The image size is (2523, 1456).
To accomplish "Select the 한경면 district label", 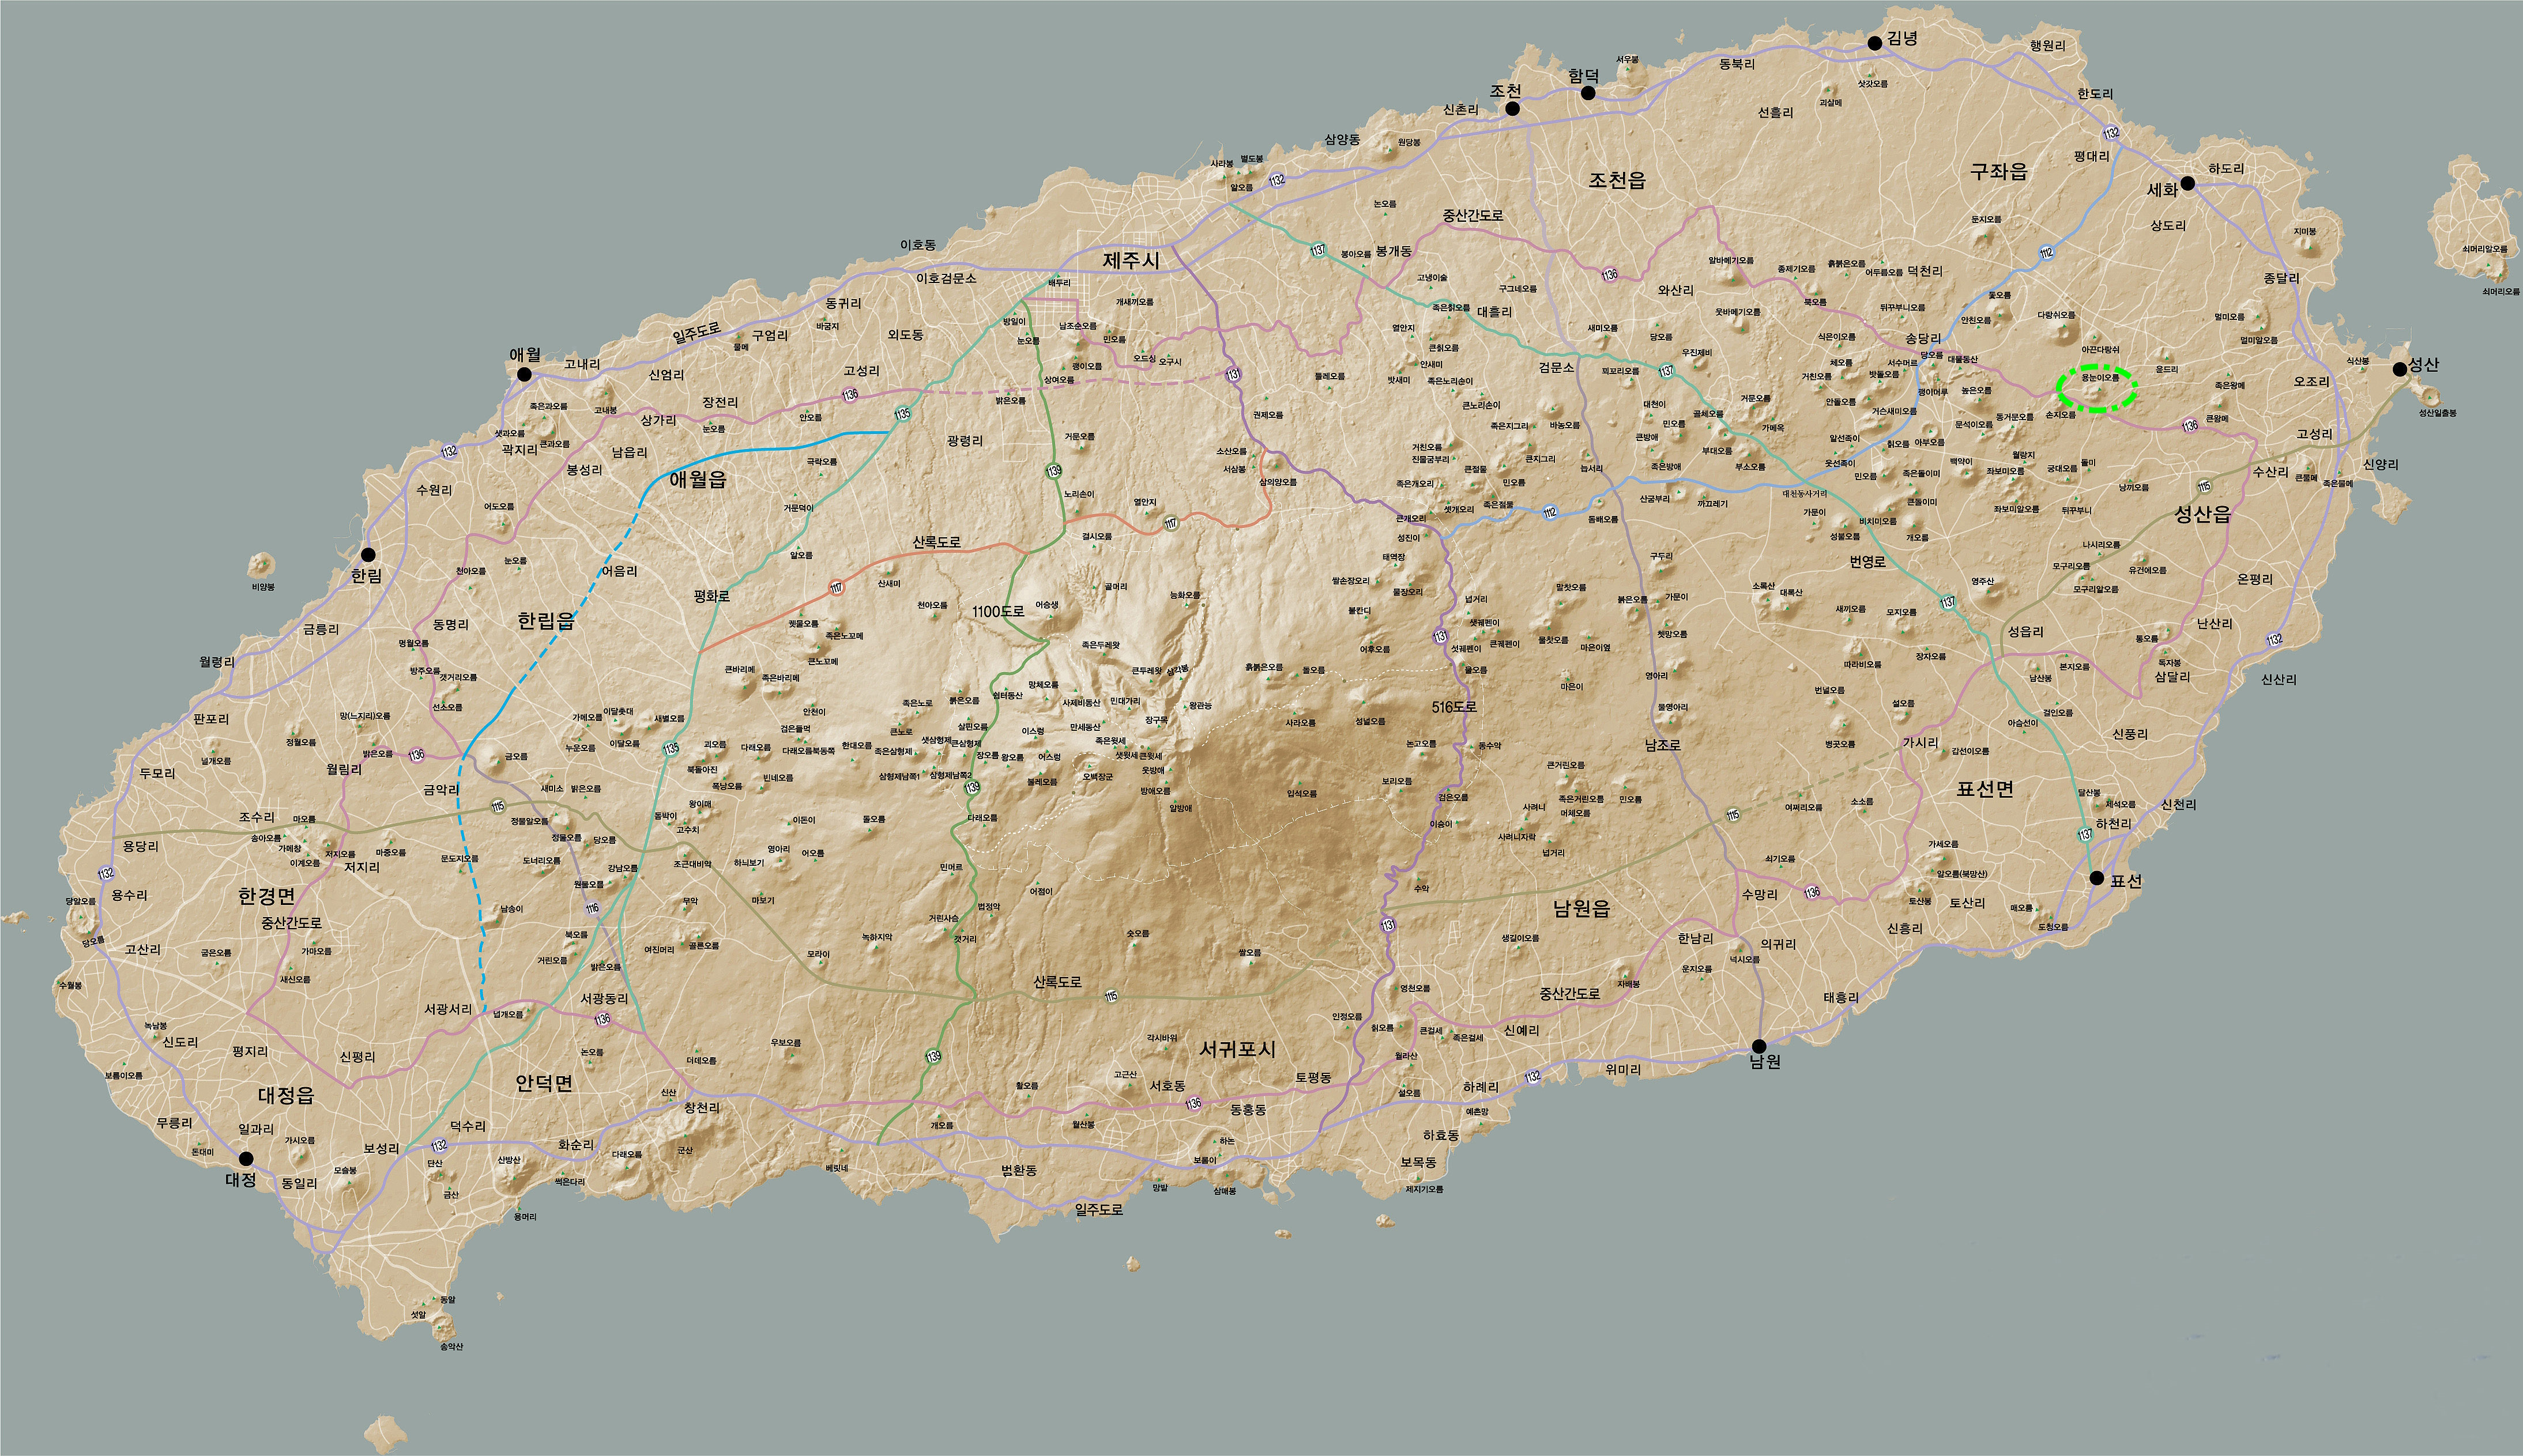I will click(x=266, y=895).
